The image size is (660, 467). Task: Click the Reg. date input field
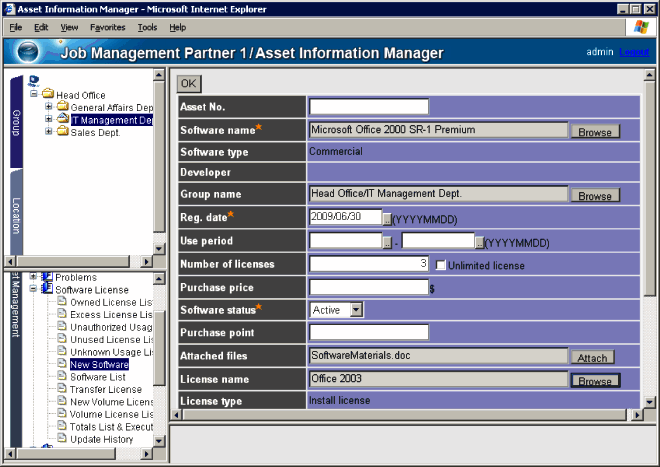(x=346, y=217)
